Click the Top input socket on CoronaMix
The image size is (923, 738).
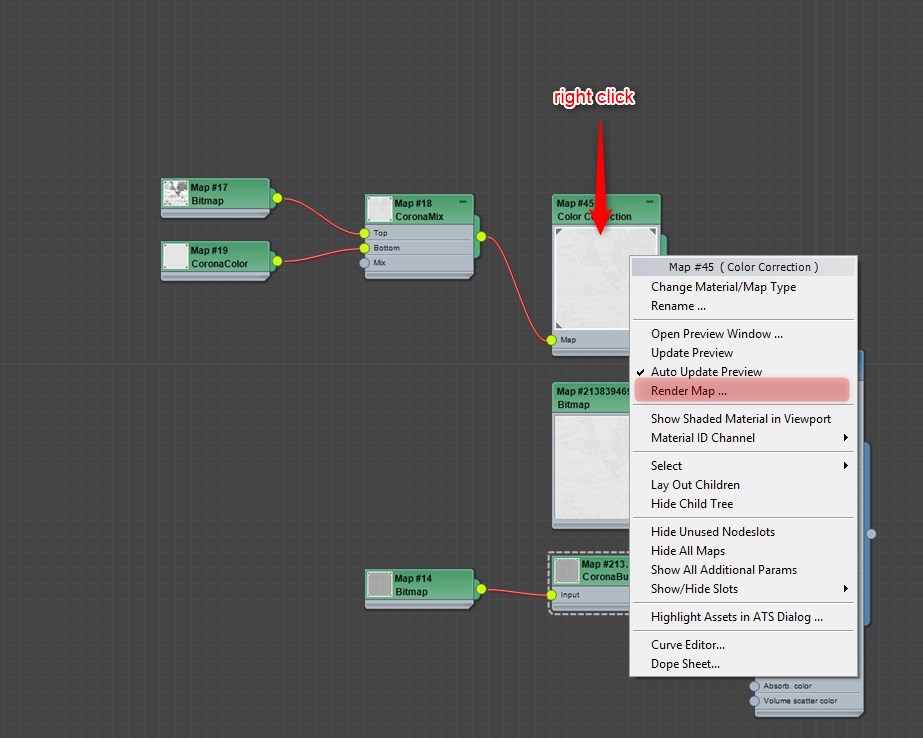364,233
